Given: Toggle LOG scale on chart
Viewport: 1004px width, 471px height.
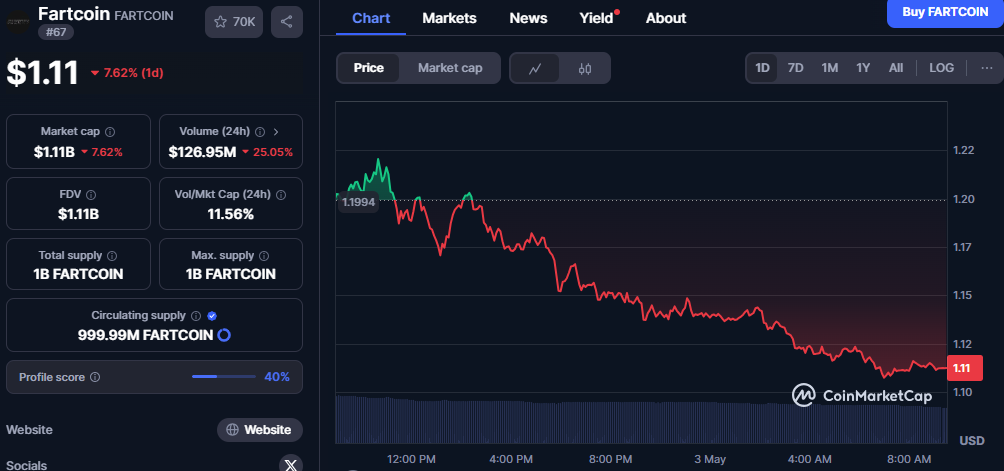Looking at the screenshot, I should coord(941,68).
